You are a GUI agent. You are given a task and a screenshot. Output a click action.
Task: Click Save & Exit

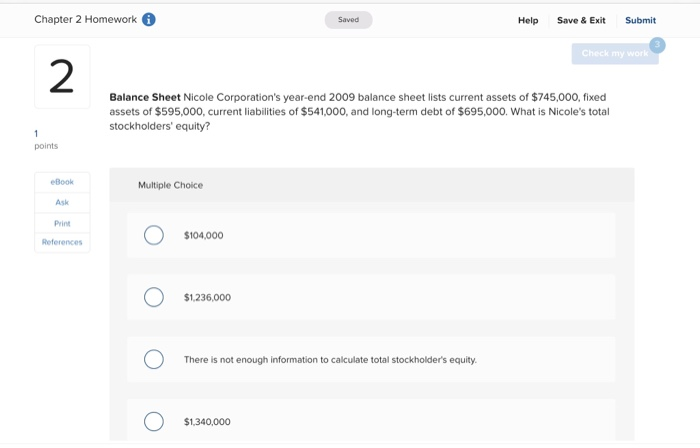click(x=581, y=20)
